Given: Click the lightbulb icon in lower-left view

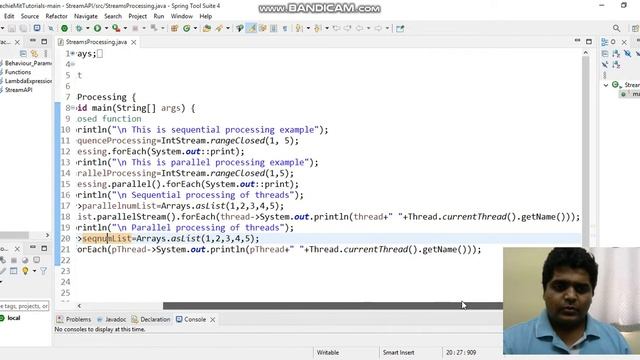Looking at the screenshot, I should pyautogui.click(x=25, y=271).
